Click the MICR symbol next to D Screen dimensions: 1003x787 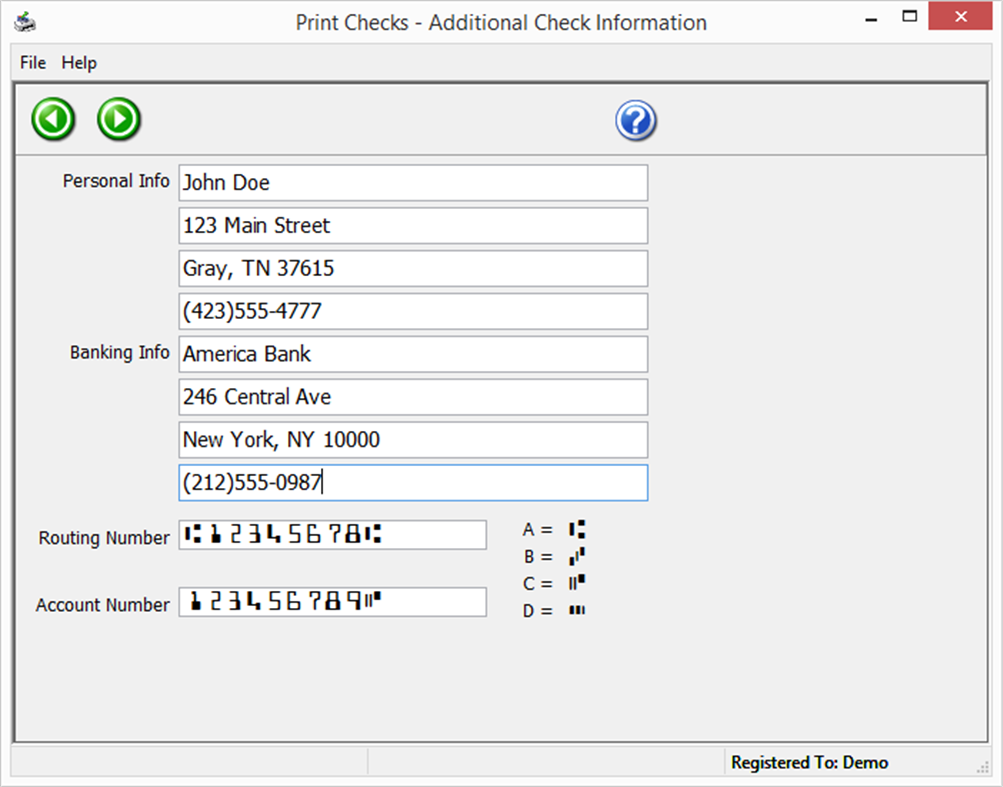pos(577,610)
